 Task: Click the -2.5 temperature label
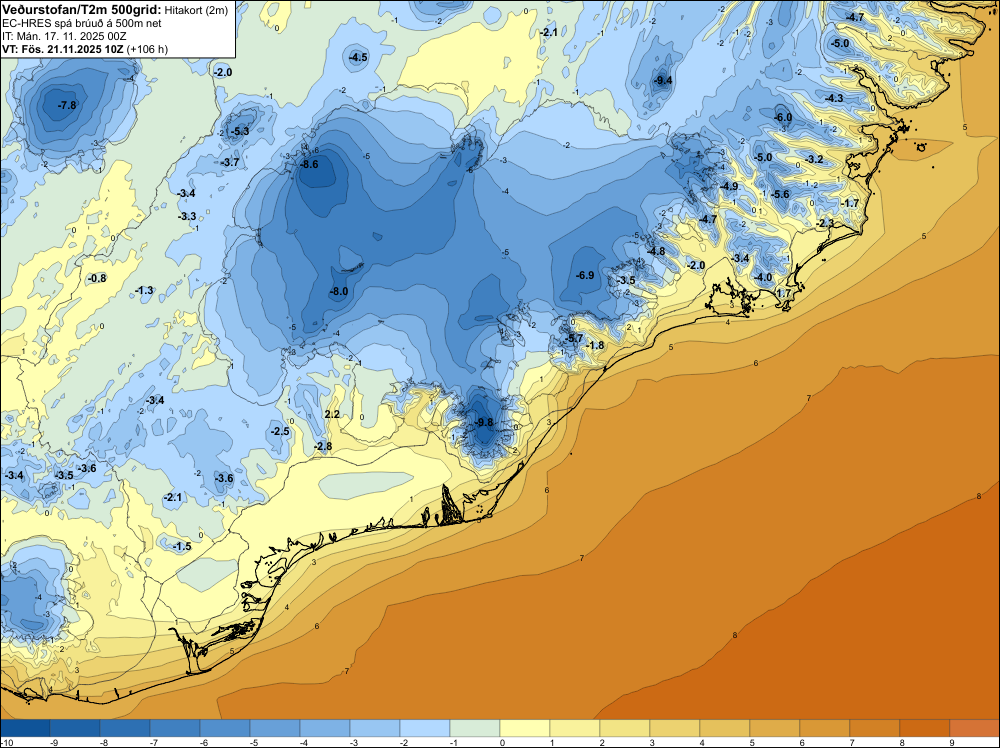pyautogui.click(x=280, y=431)
